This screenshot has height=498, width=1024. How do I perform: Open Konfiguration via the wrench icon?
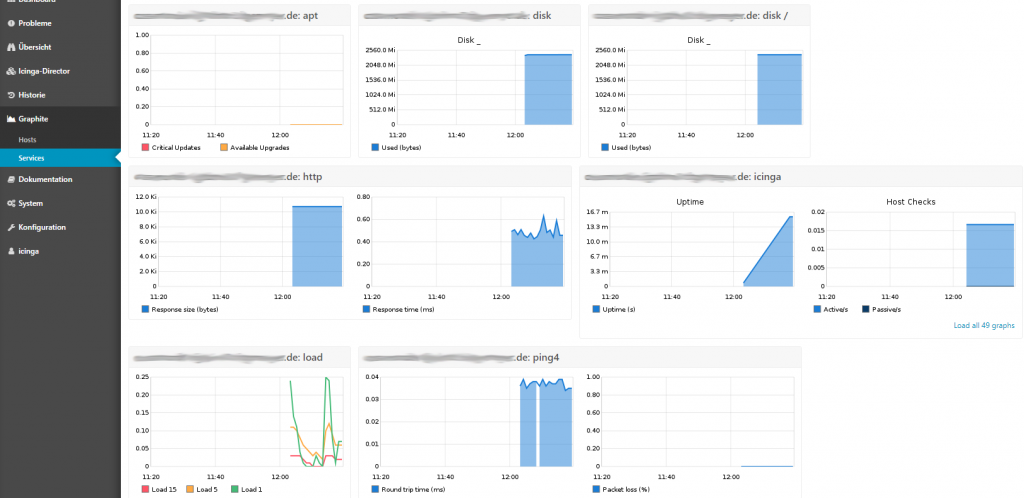(11, 227)
